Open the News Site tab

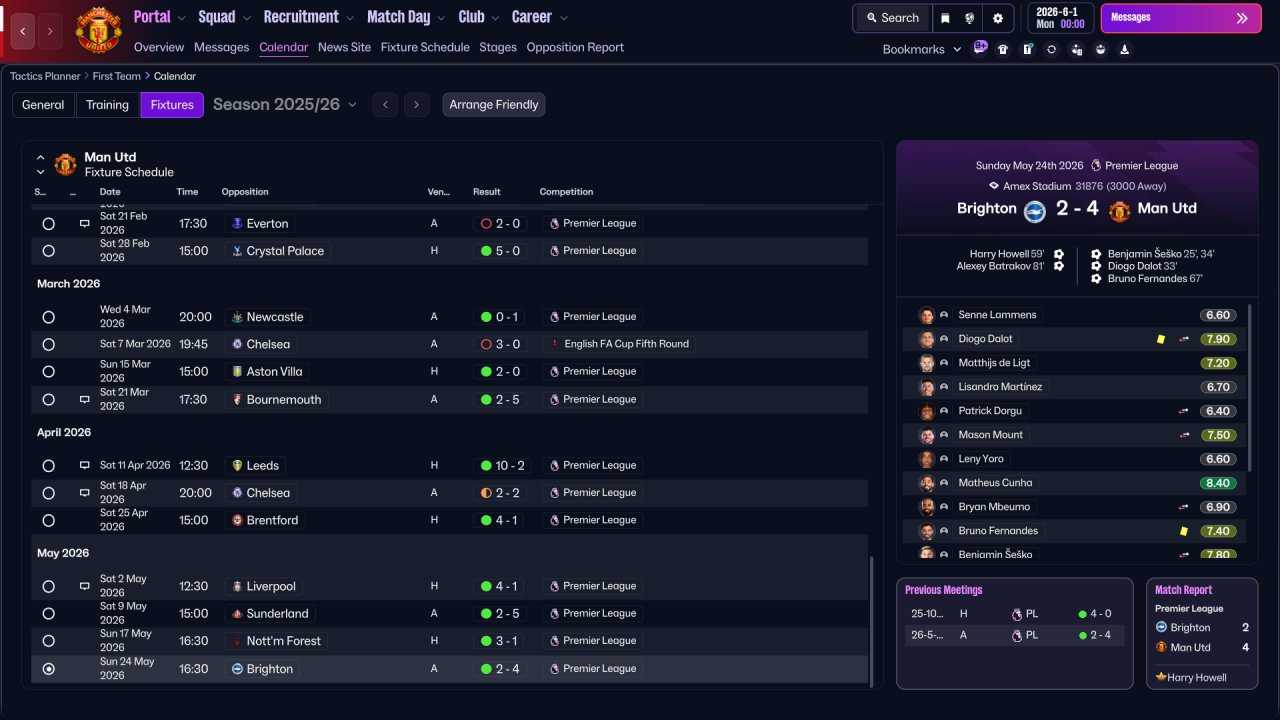coord(344,47)
